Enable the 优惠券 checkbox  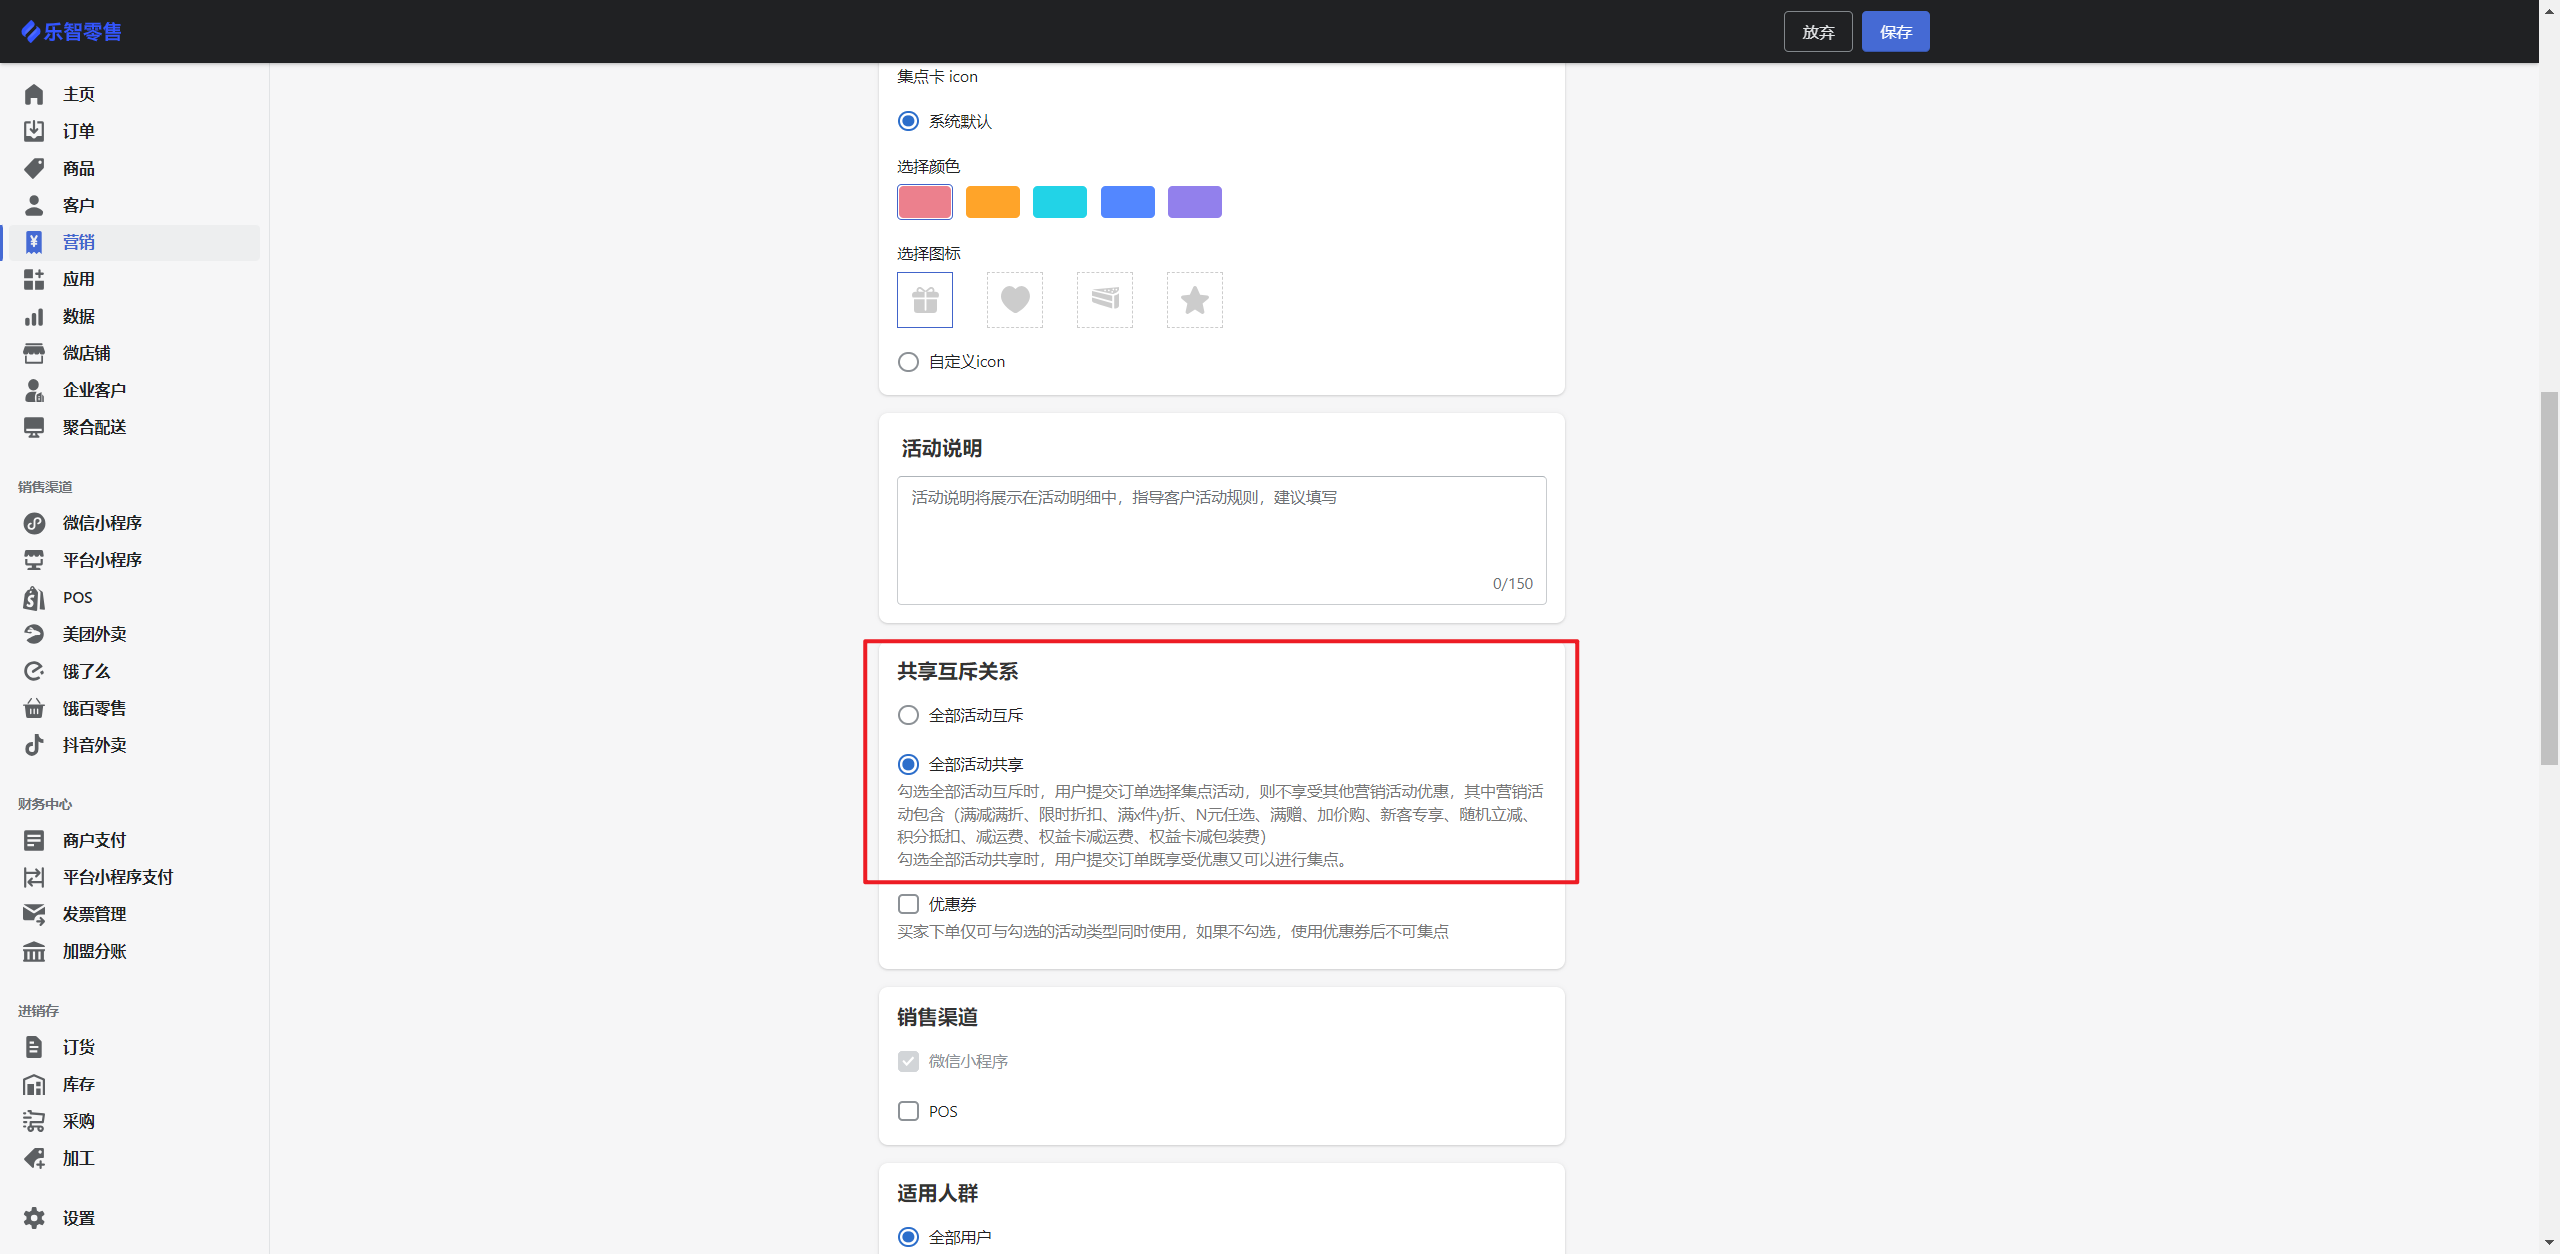tap(908, 904)
